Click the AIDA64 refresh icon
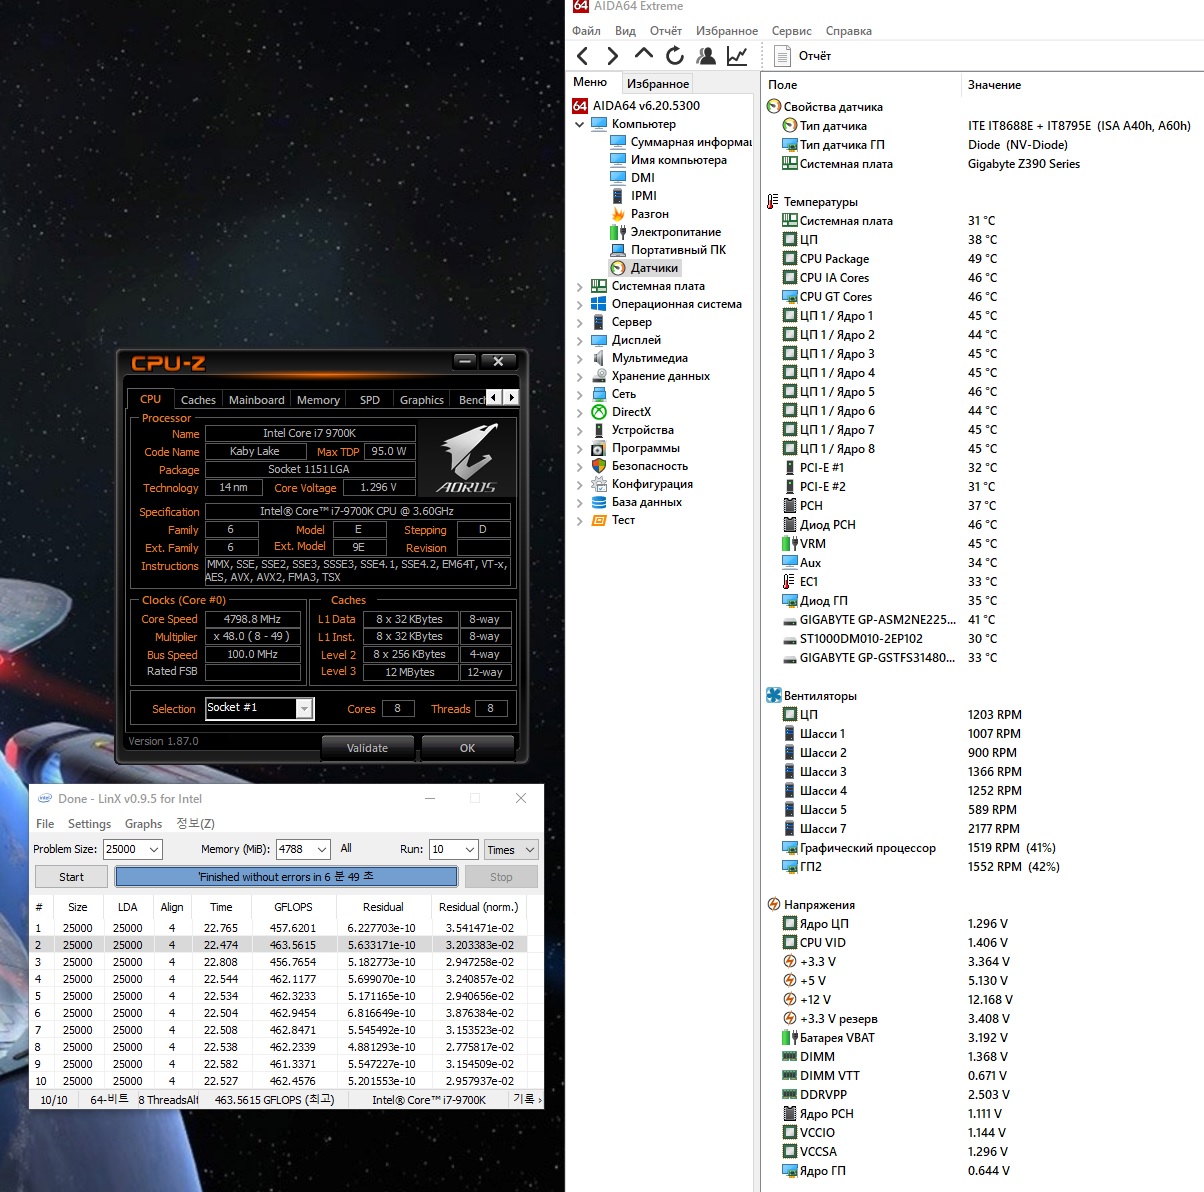Viewport: 1204px width, 1192px height. [x=675, y=56]
